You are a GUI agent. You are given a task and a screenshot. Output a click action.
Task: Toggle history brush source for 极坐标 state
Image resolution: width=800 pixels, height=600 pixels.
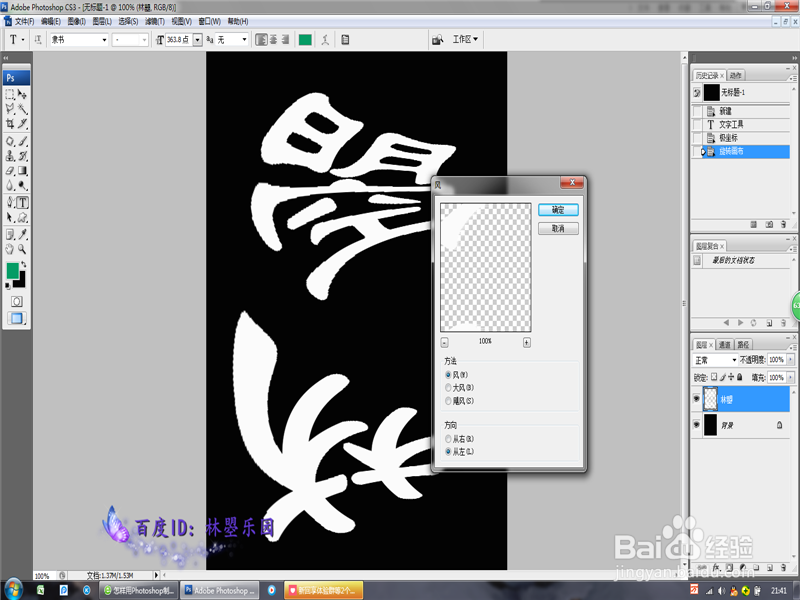697,138
